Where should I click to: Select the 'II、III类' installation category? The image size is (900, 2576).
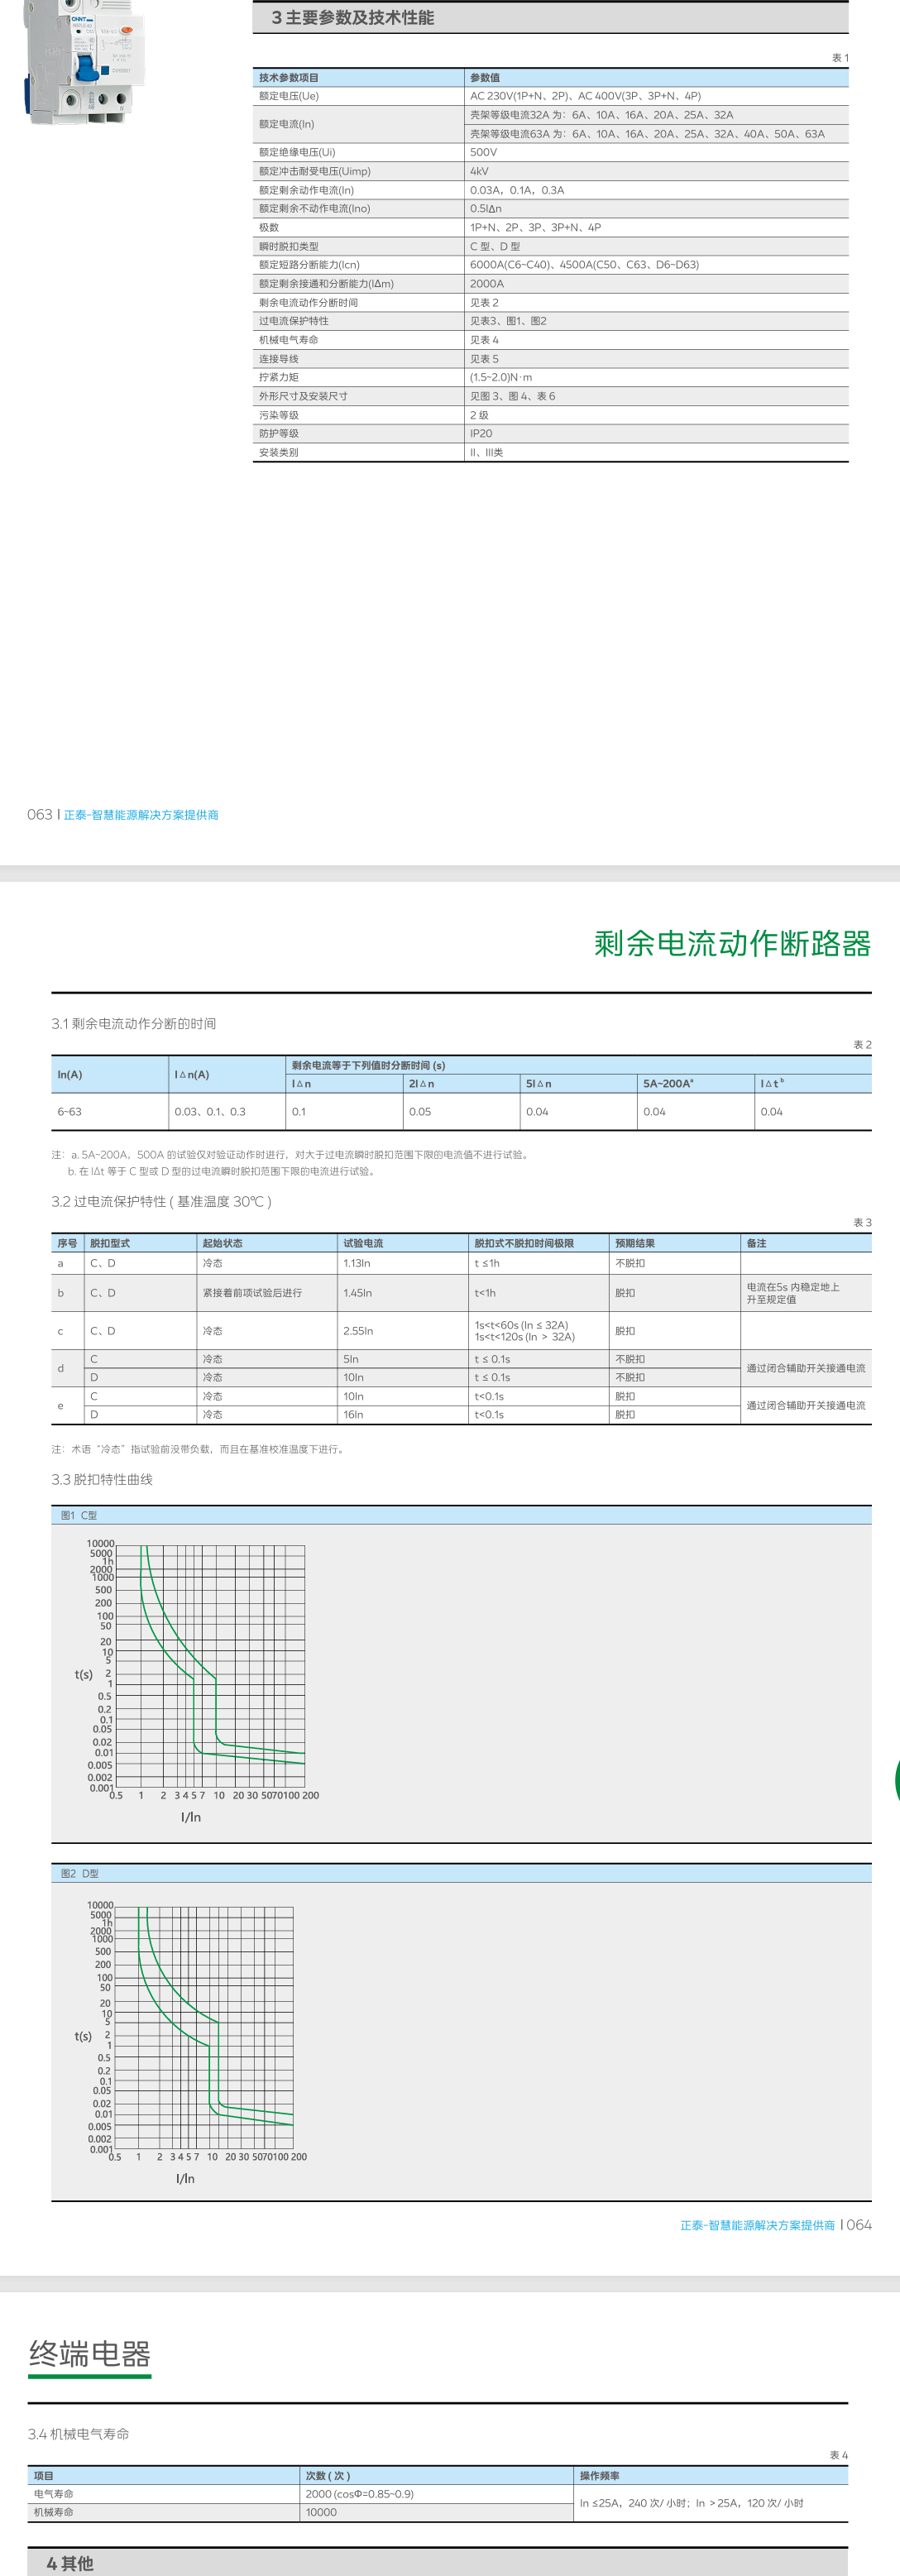[x=486, y=453]
